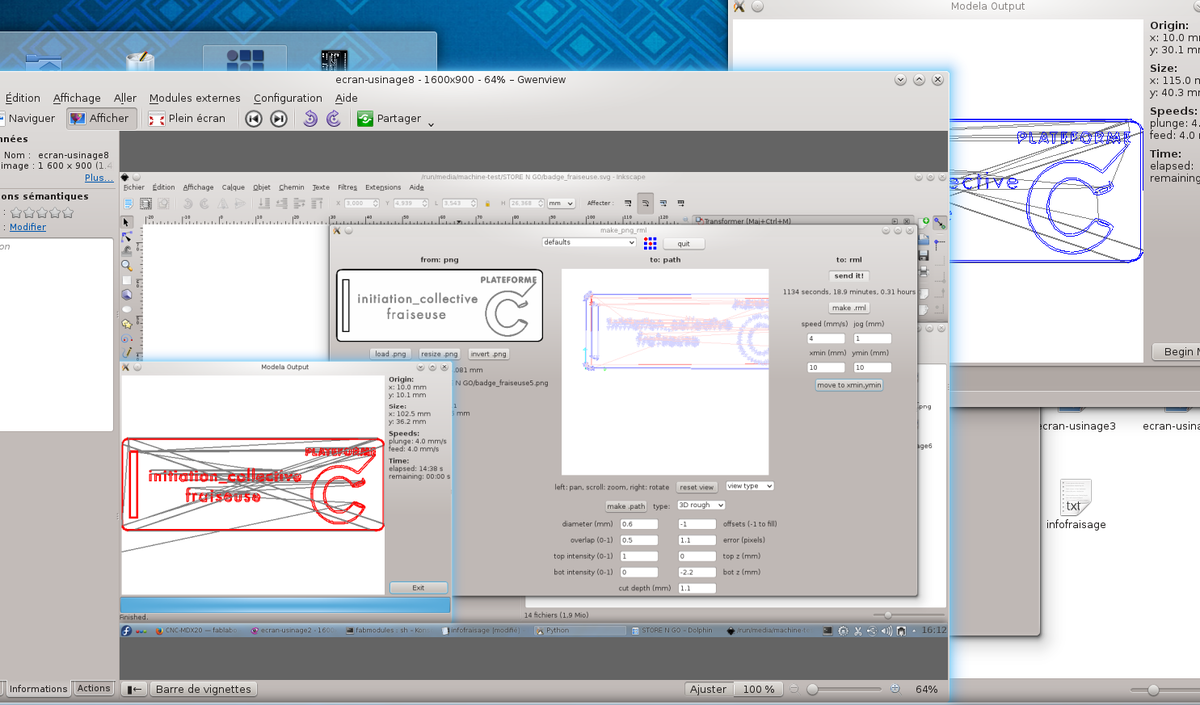Click the Modifier link
This screenshot has width=1200, height=705.
(27, 227)
